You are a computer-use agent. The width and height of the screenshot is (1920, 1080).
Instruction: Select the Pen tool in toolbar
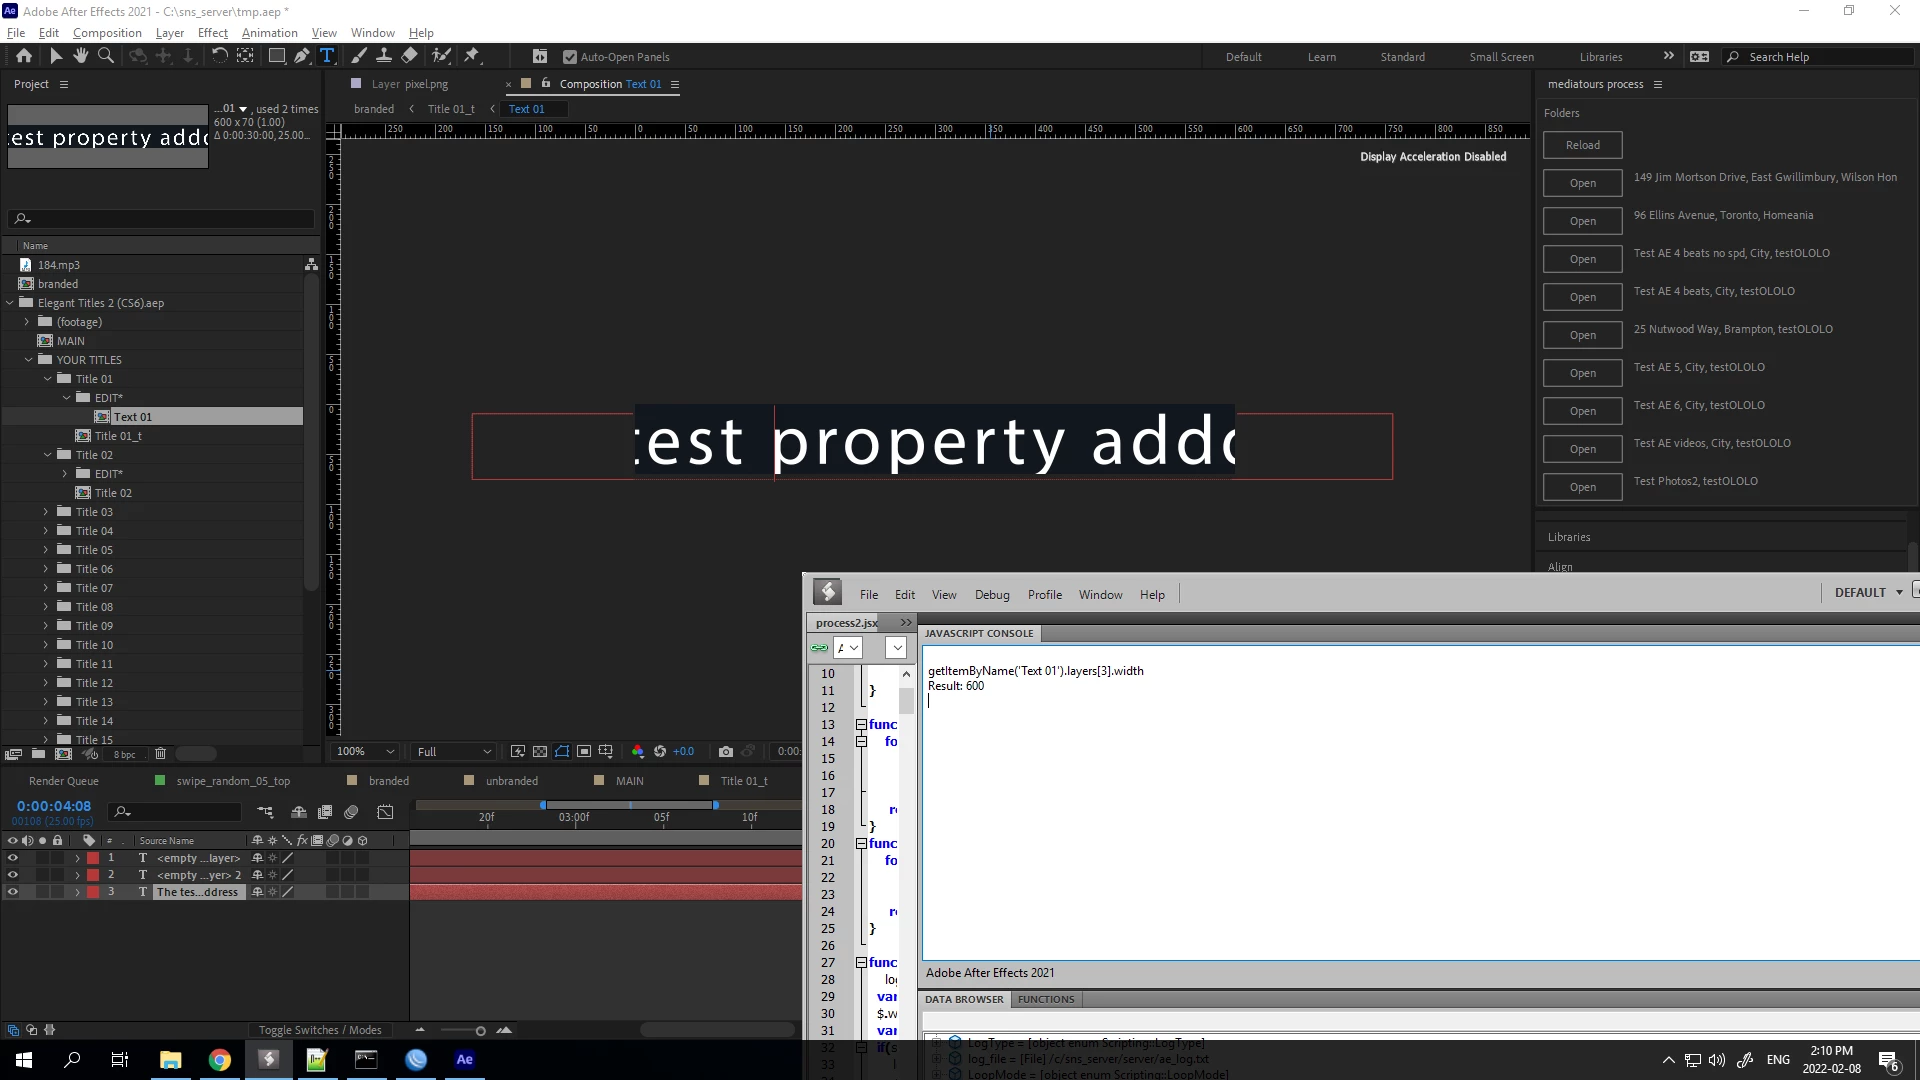301,56
